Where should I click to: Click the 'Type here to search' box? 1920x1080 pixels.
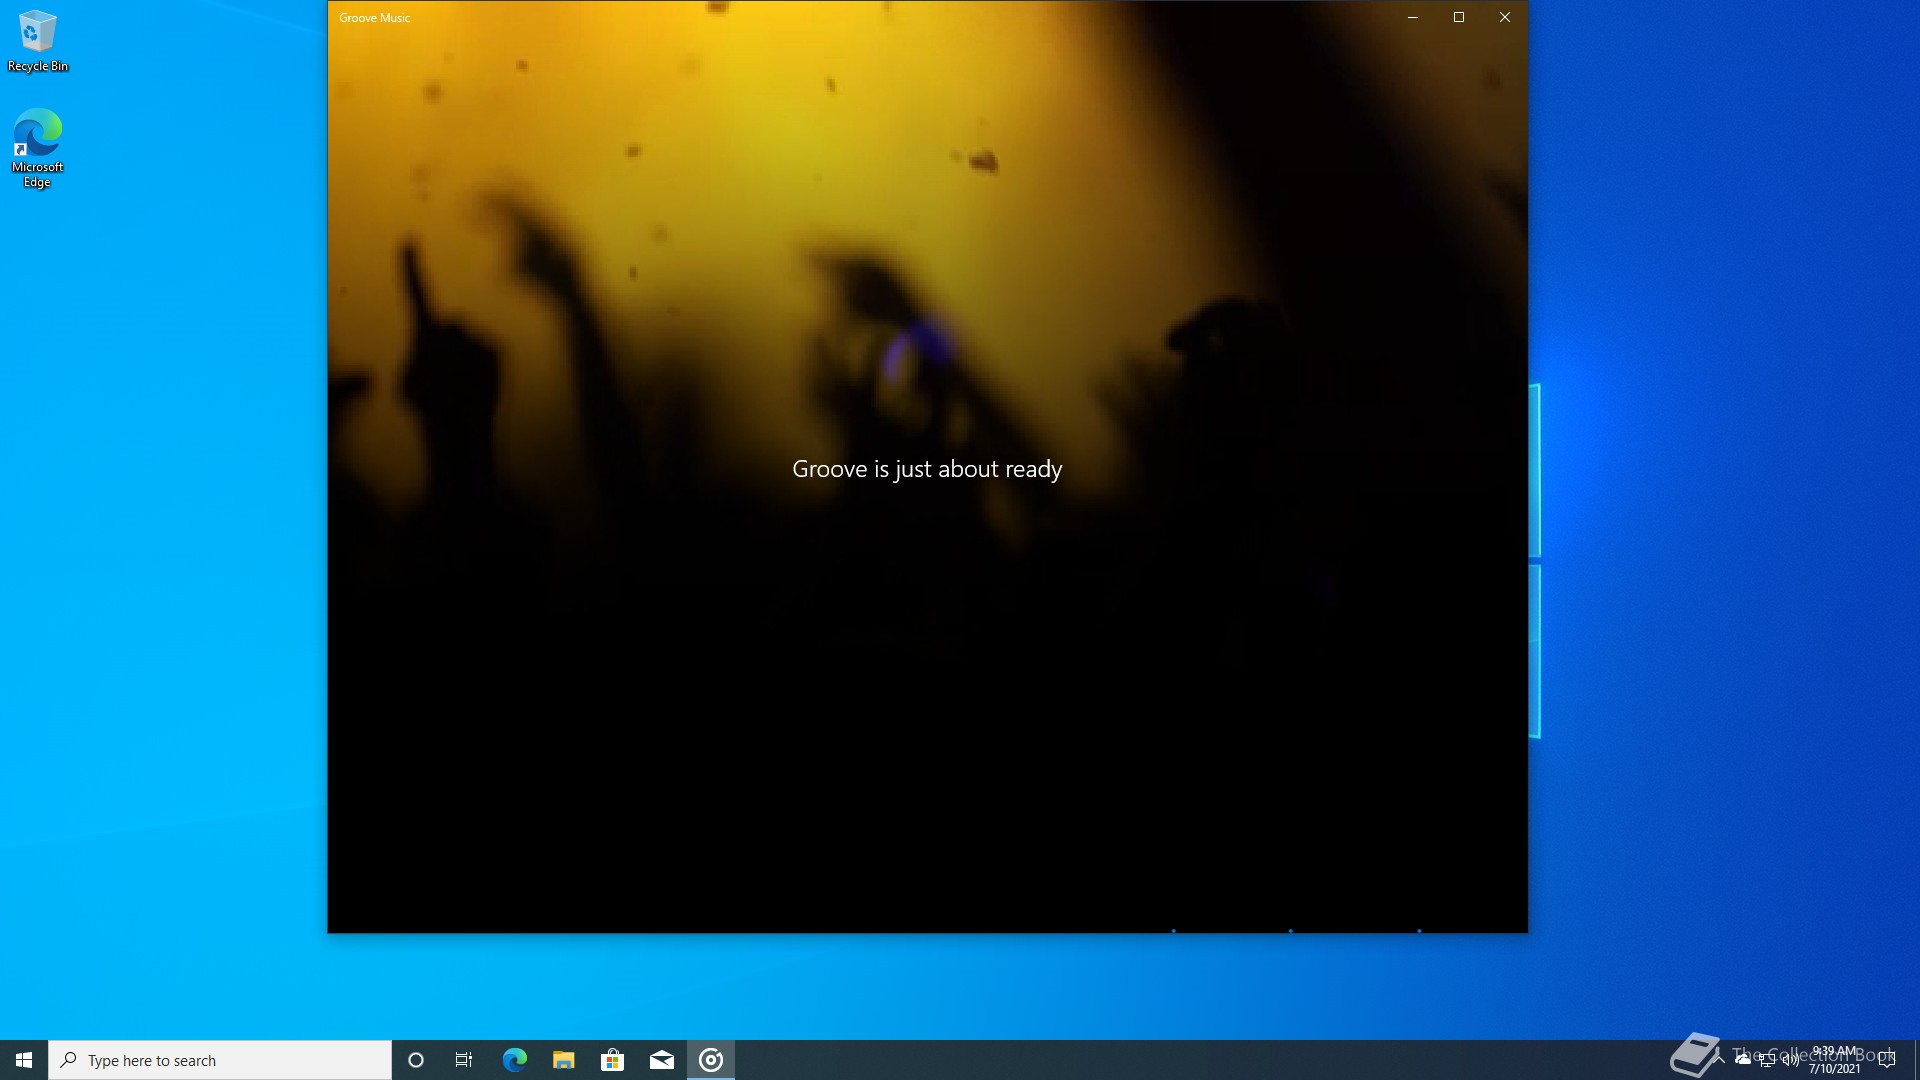(x=220, y=1060)
